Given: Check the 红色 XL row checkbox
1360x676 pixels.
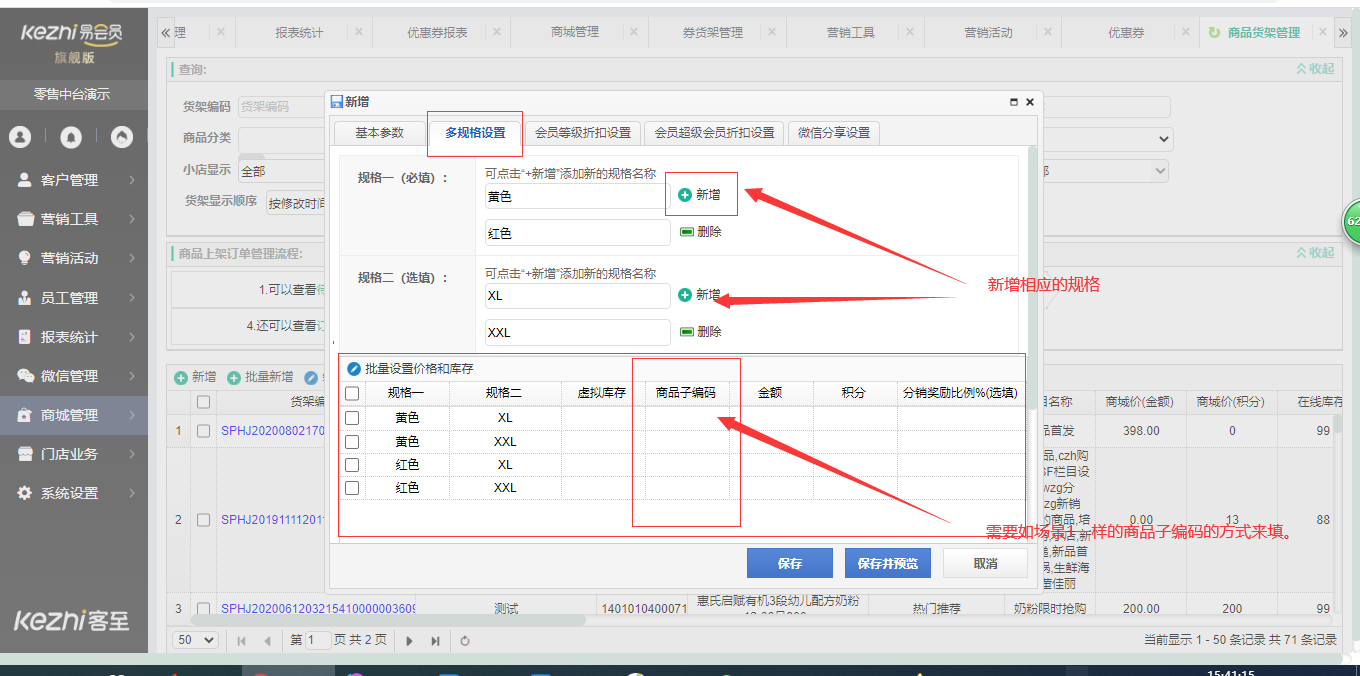Looking at the screenshot, I should (x=352, y=465).
